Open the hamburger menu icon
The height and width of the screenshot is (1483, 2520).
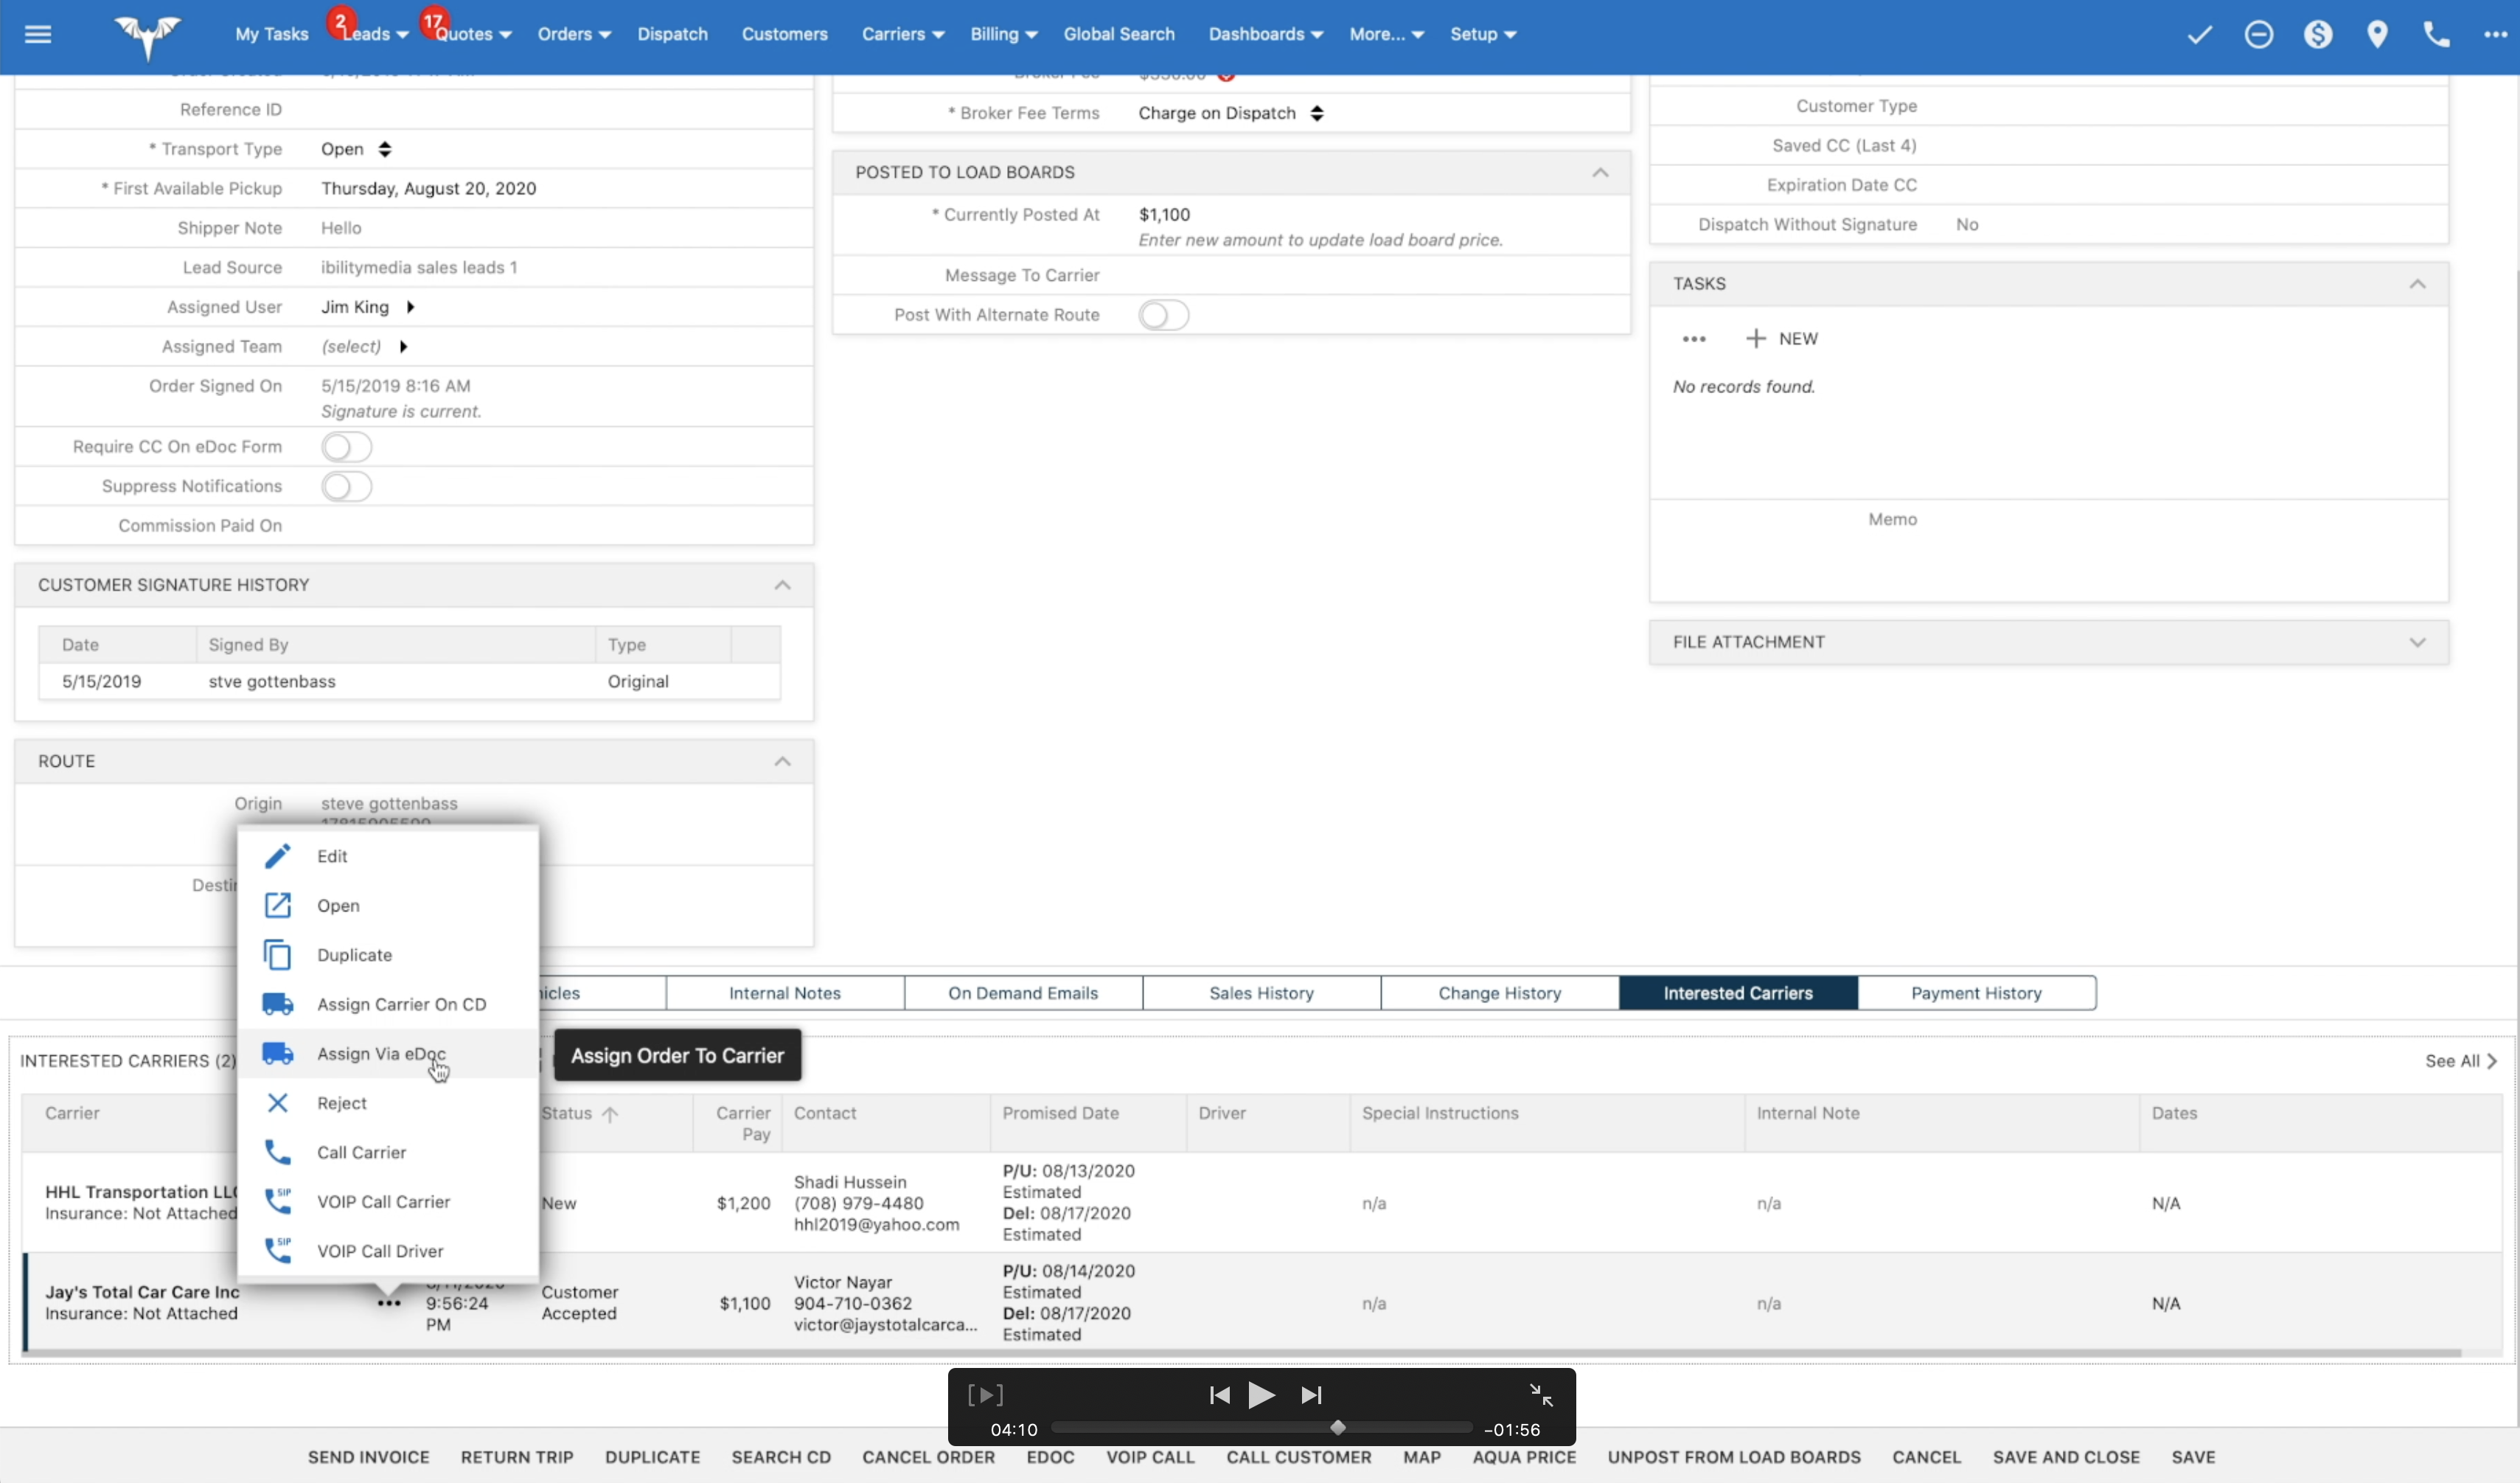(38, 34)
